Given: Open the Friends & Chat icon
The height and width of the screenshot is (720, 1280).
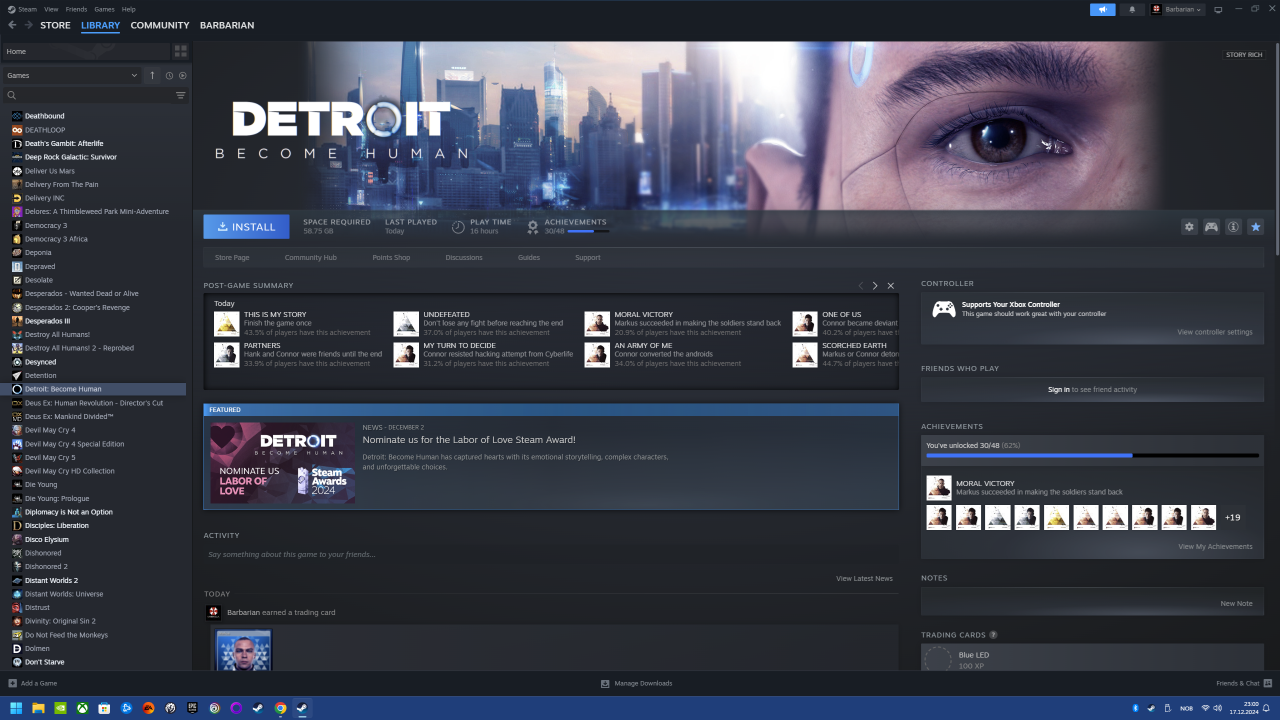Looking at the screenshot, I should [1267, 683].
